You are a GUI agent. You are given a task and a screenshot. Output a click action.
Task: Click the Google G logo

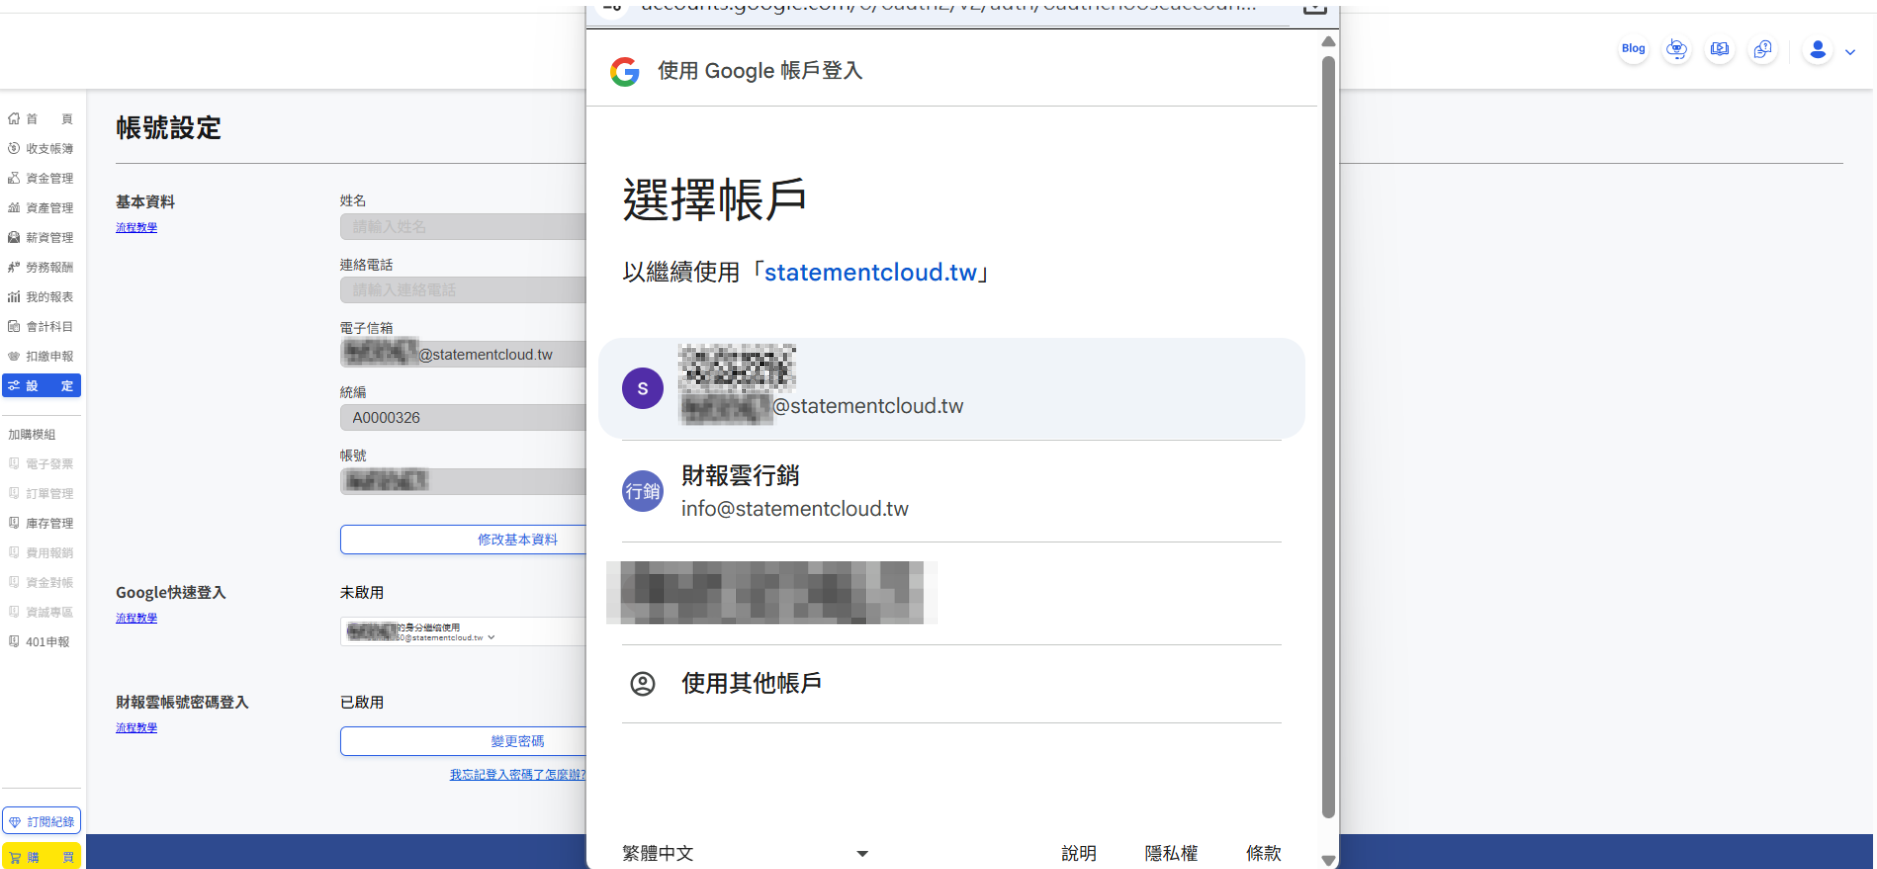pyautogui.click(x=625, y=71)
